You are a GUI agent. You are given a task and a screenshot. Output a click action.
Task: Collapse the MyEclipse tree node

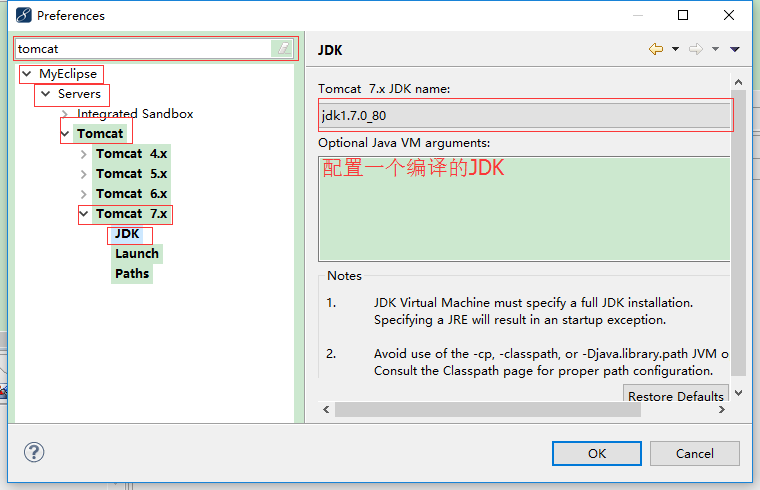[x=27, y=74]
